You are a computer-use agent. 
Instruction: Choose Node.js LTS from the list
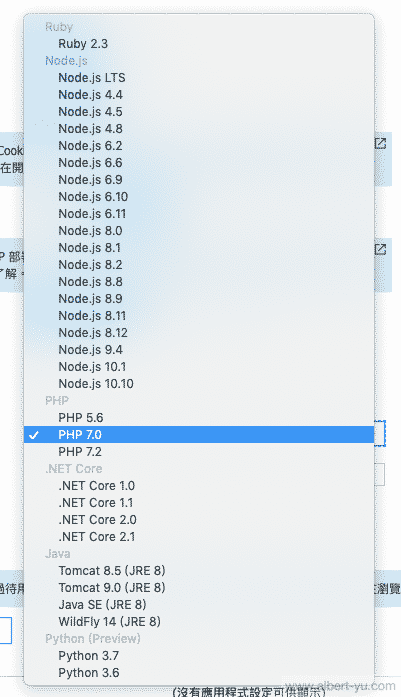[x=199, y=78]
